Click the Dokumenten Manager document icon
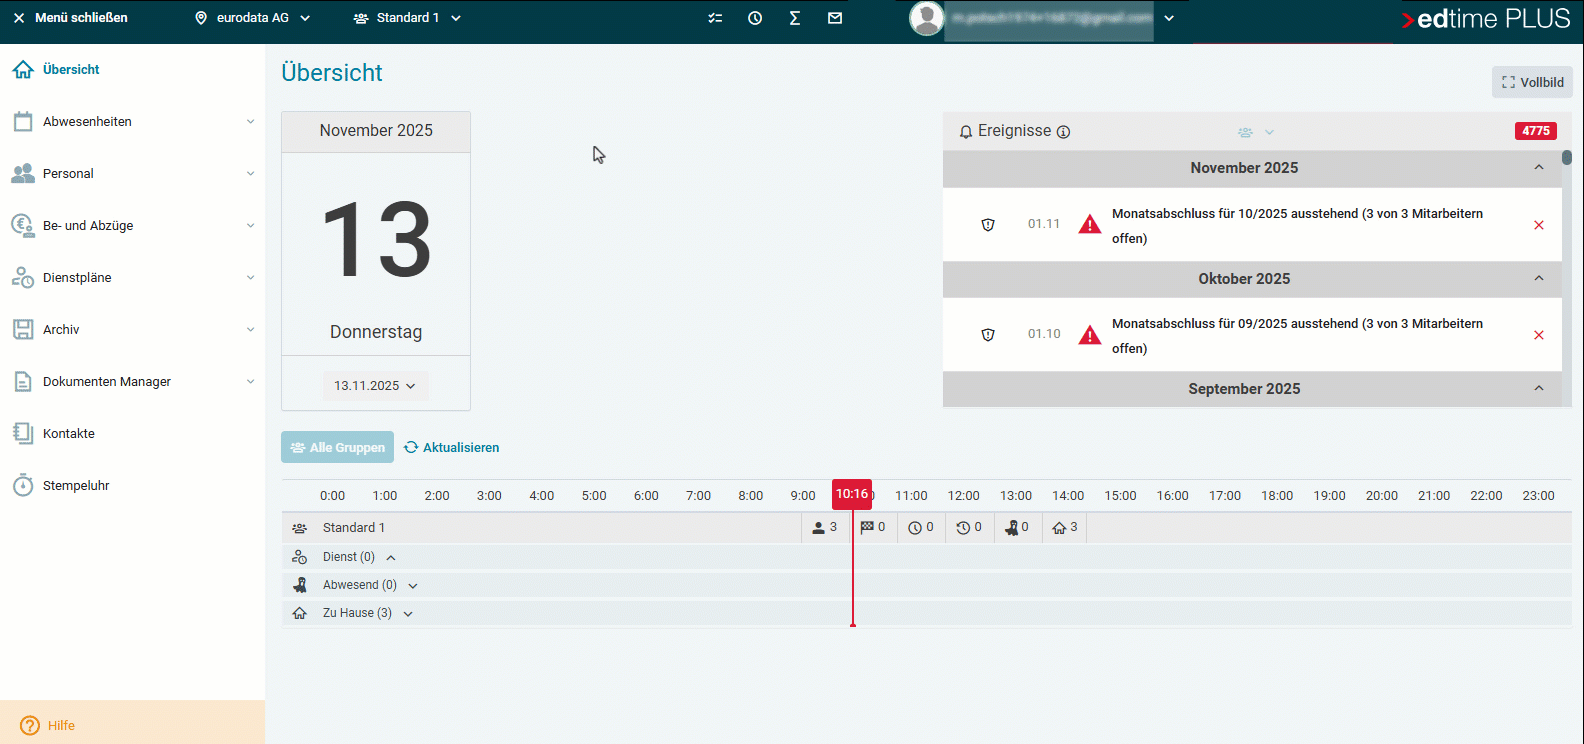This screenshot has height=744, width=1584. click(x=23, y=382)
